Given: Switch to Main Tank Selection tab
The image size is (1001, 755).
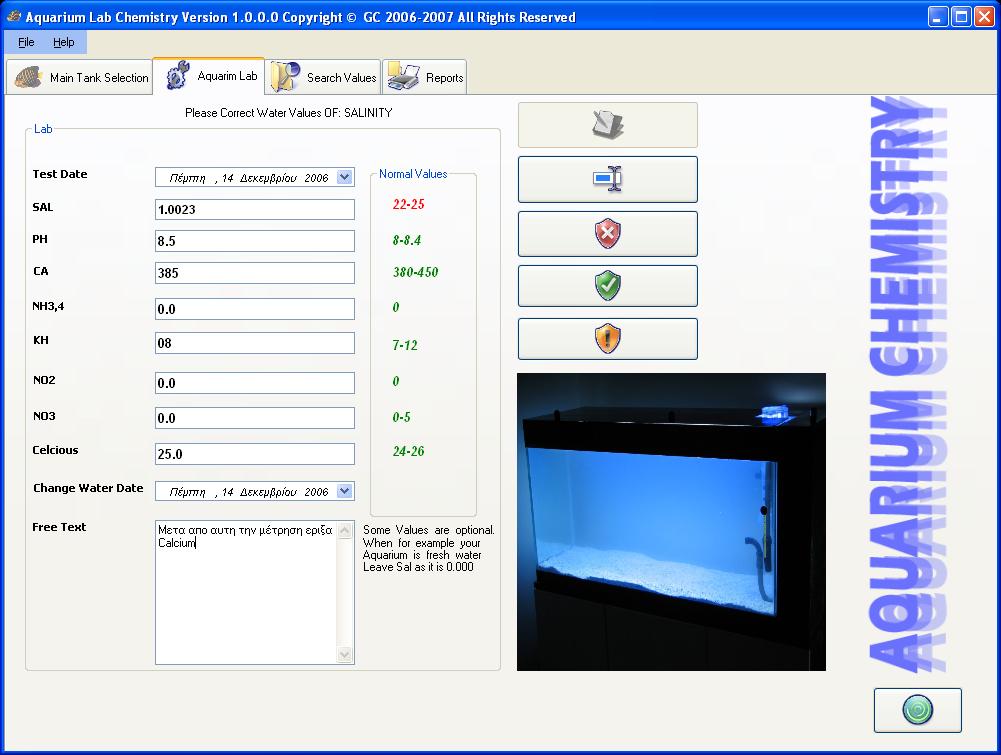Looking at the screenshot, I should [x=80, y=77].
